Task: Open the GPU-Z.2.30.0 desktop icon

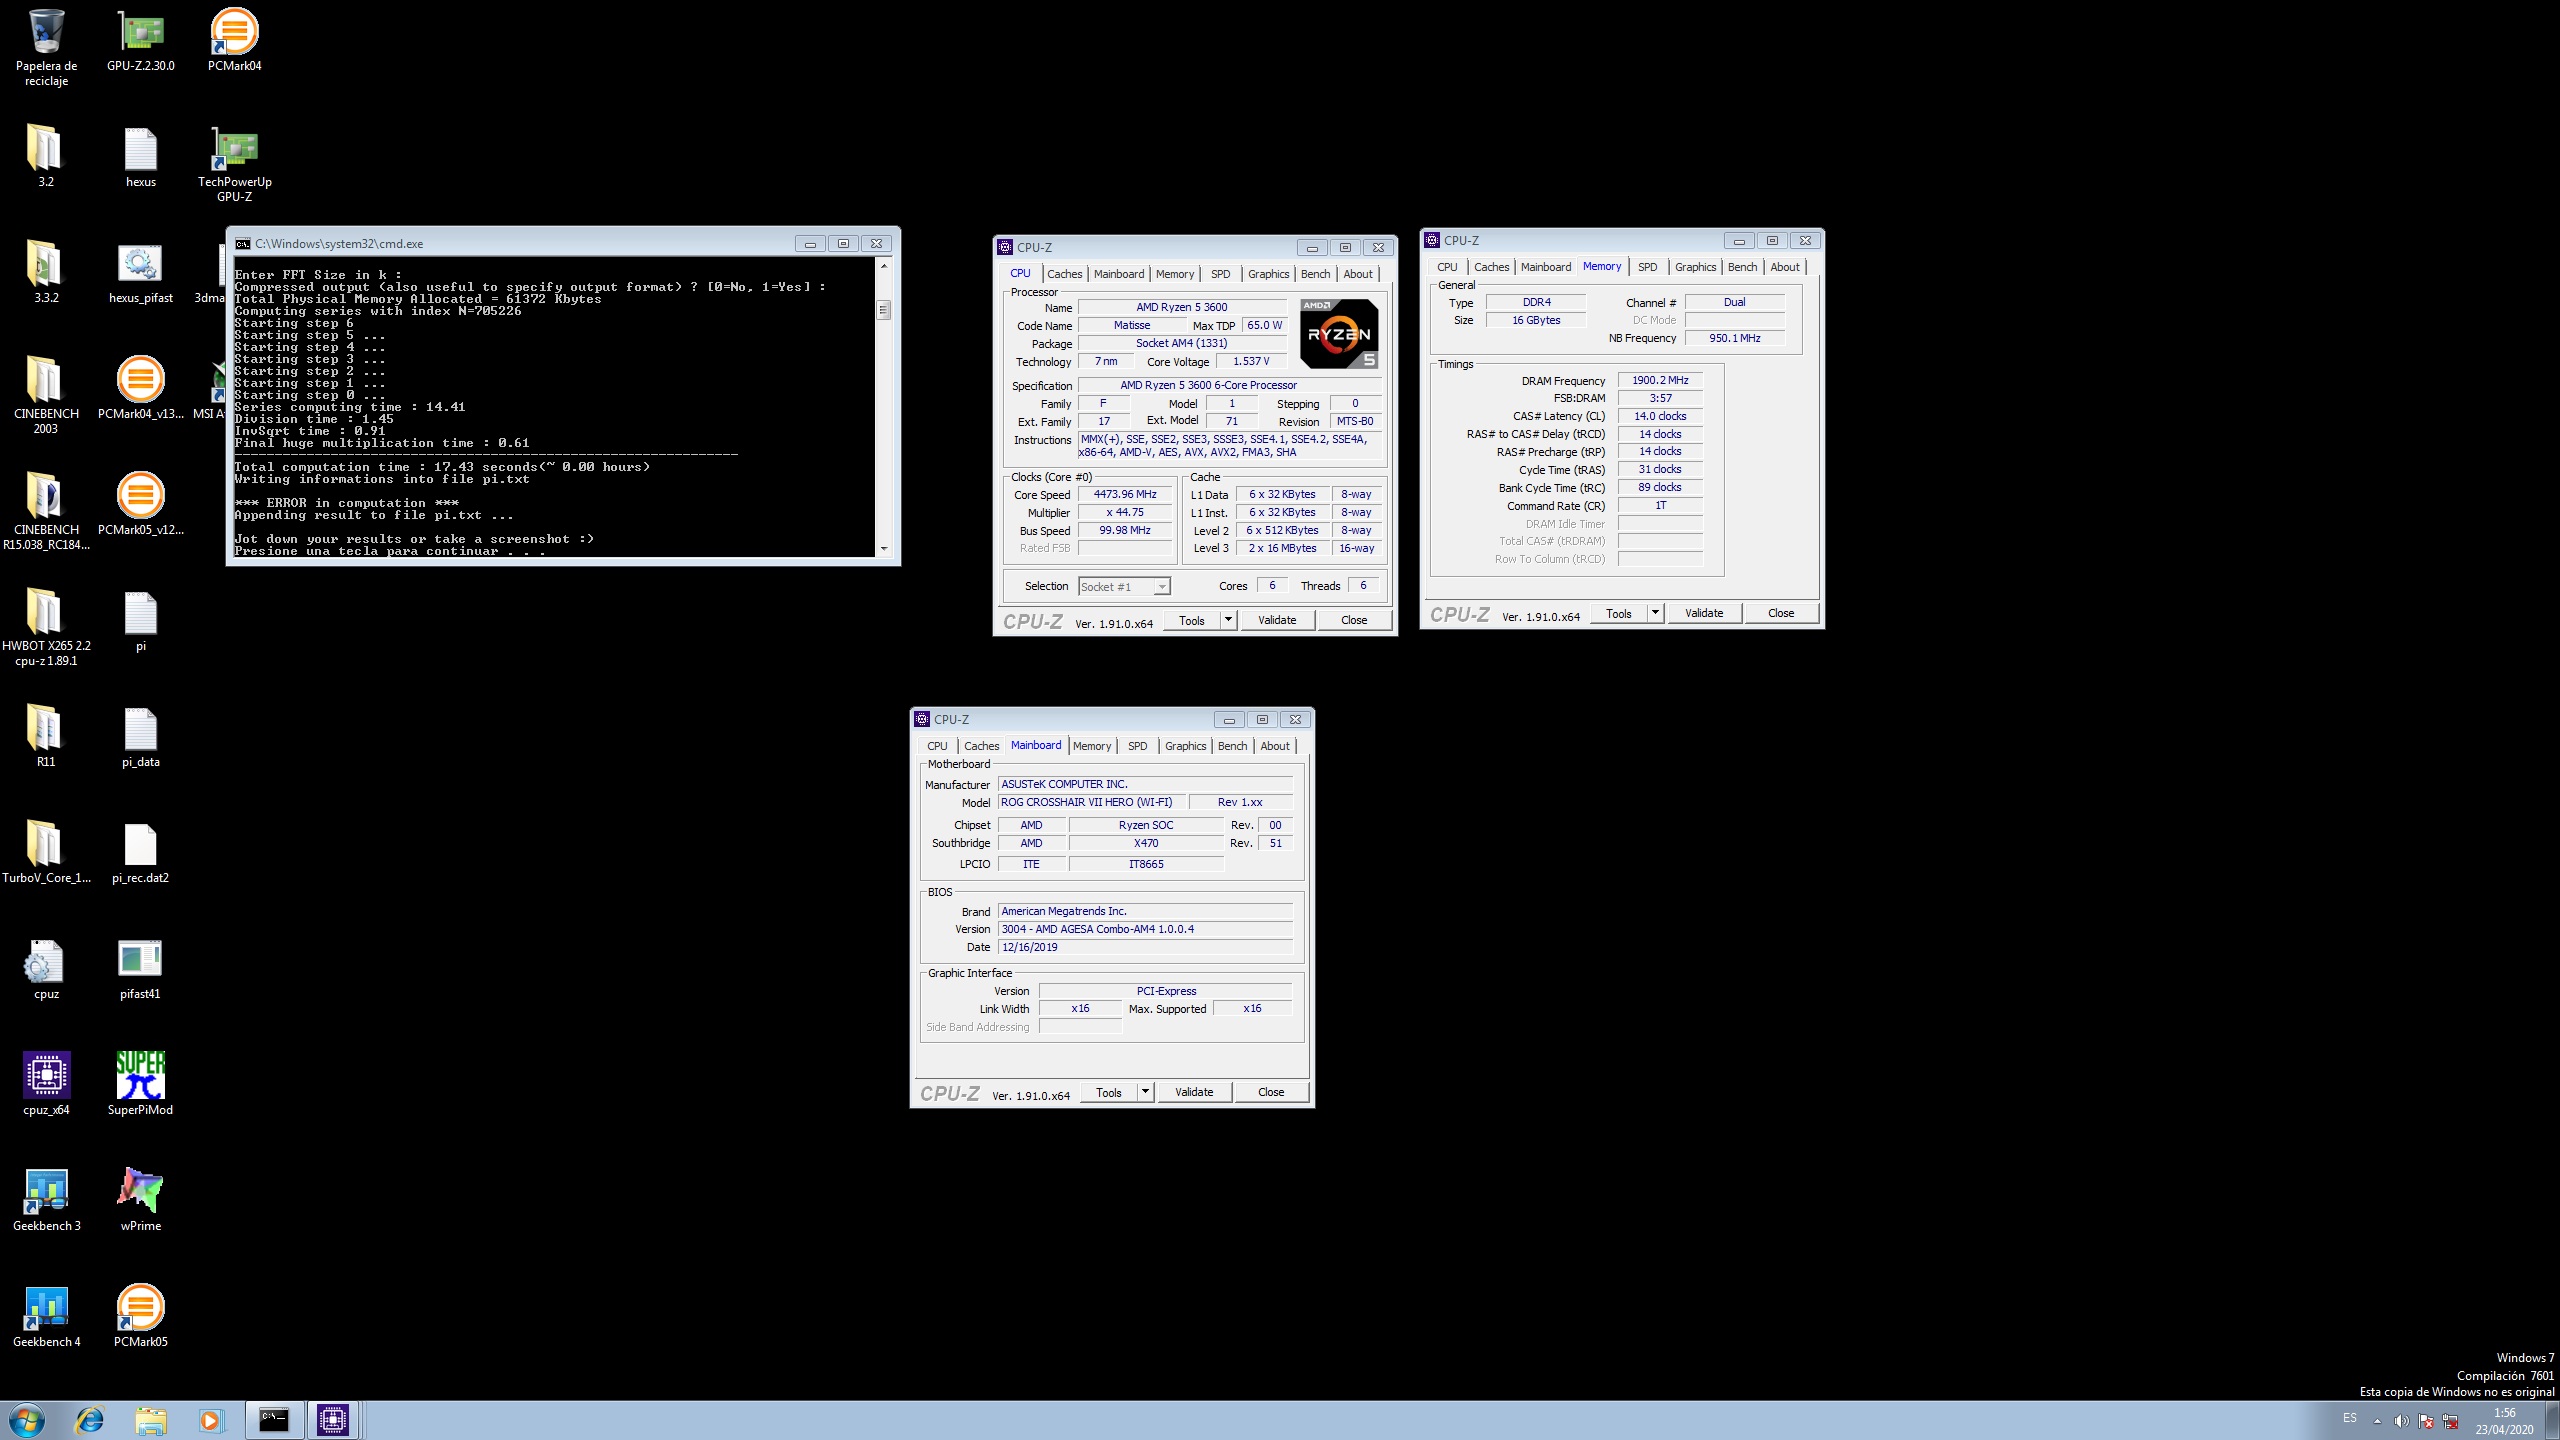Action: tap(140, 40)
